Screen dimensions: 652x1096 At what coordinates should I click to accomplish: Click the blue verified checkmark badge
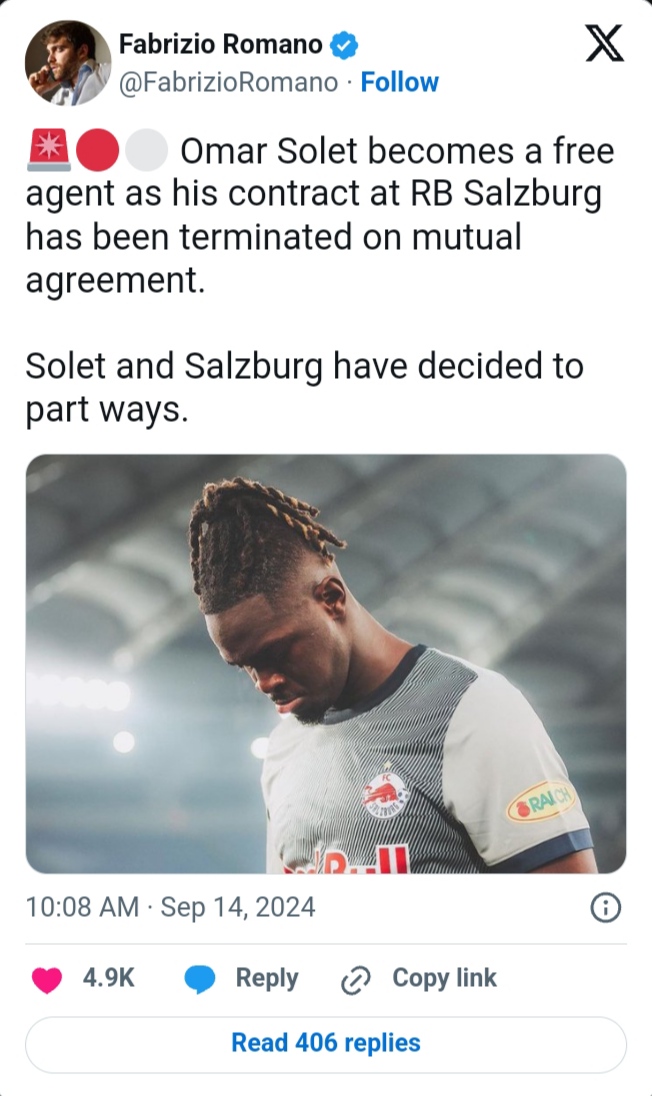[343, 45]
